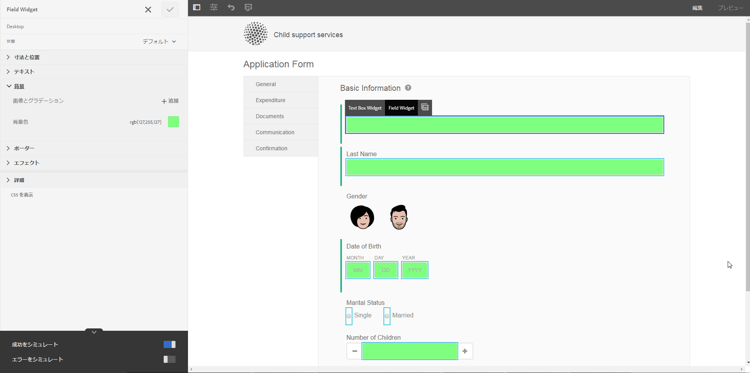Screen dimensions: 750x373
Task: Click the YYYY year field
Action: 415,270
